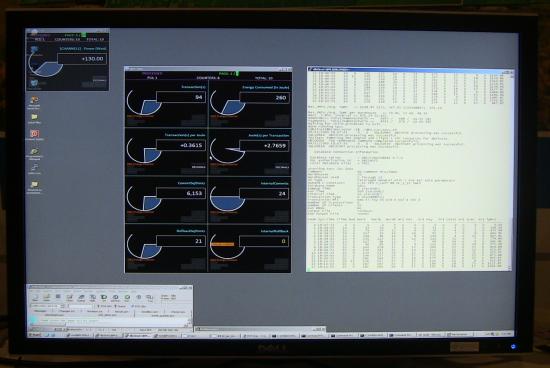Click the Start button on the taskbar
This screenshot has width=550, height=368.
tap(35, 335)
